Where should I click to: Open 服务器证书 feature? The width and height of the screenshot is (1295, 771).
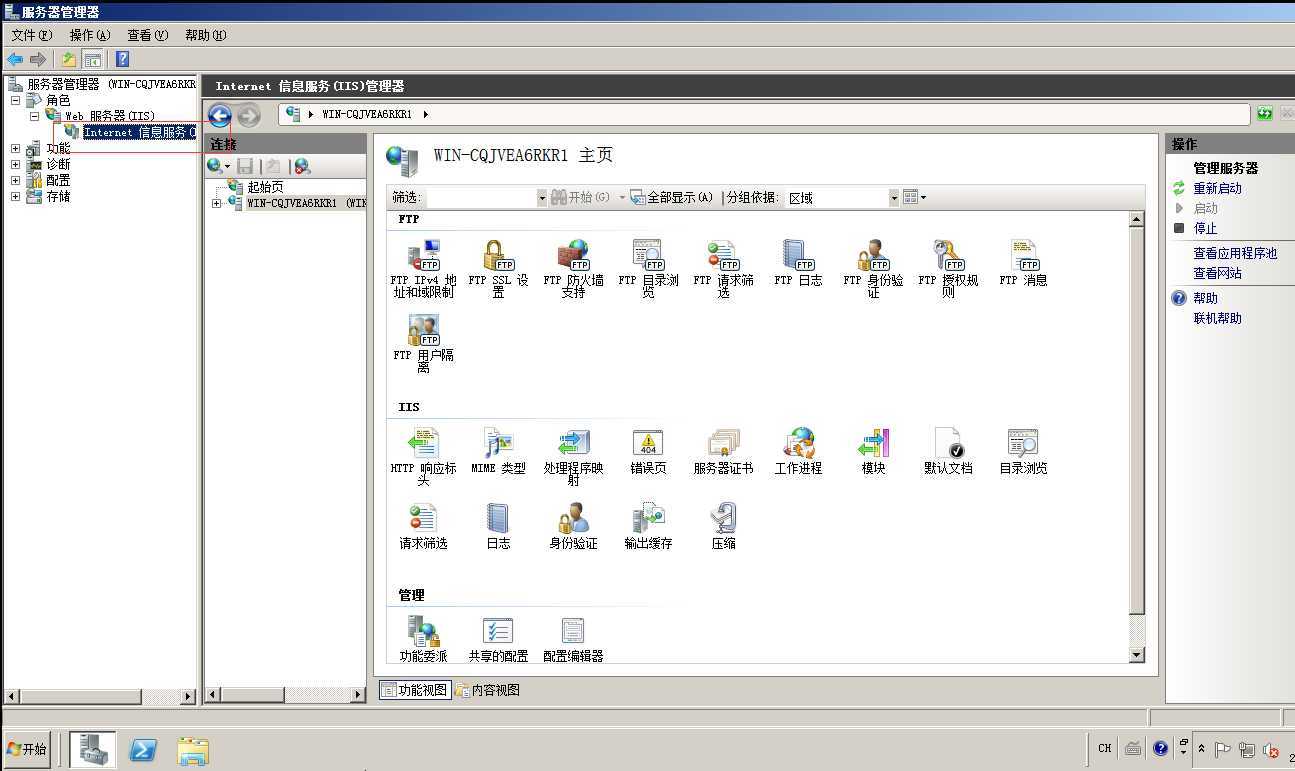pos(723,450)
